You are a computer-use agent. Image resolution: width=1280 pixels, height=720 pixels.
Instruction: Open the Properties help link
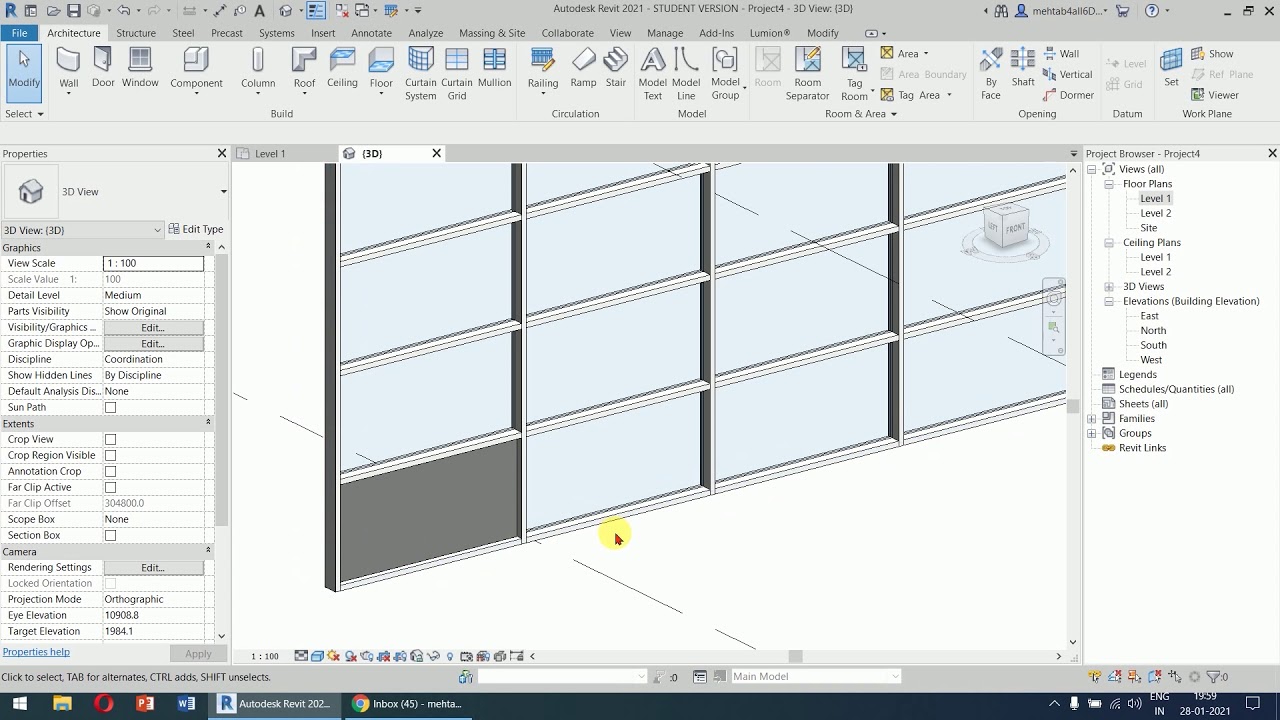(x=36, y=652)
